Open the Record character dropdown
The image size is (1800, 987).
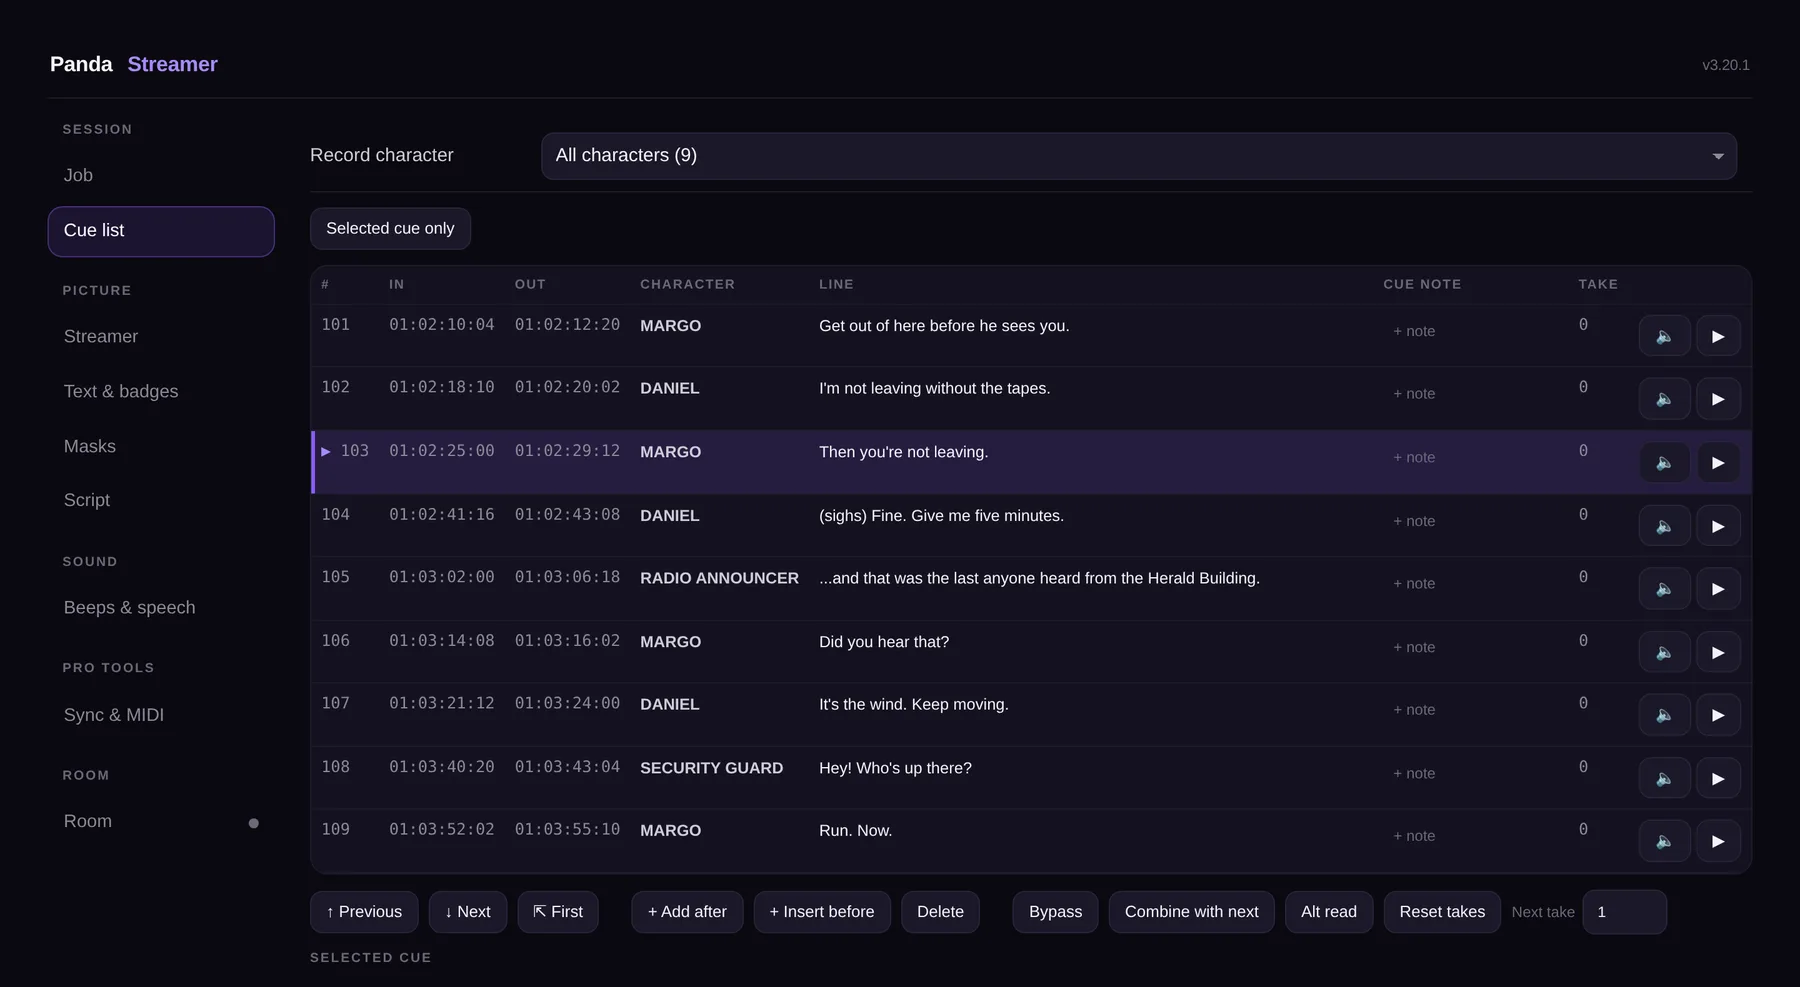[1138, 156]
